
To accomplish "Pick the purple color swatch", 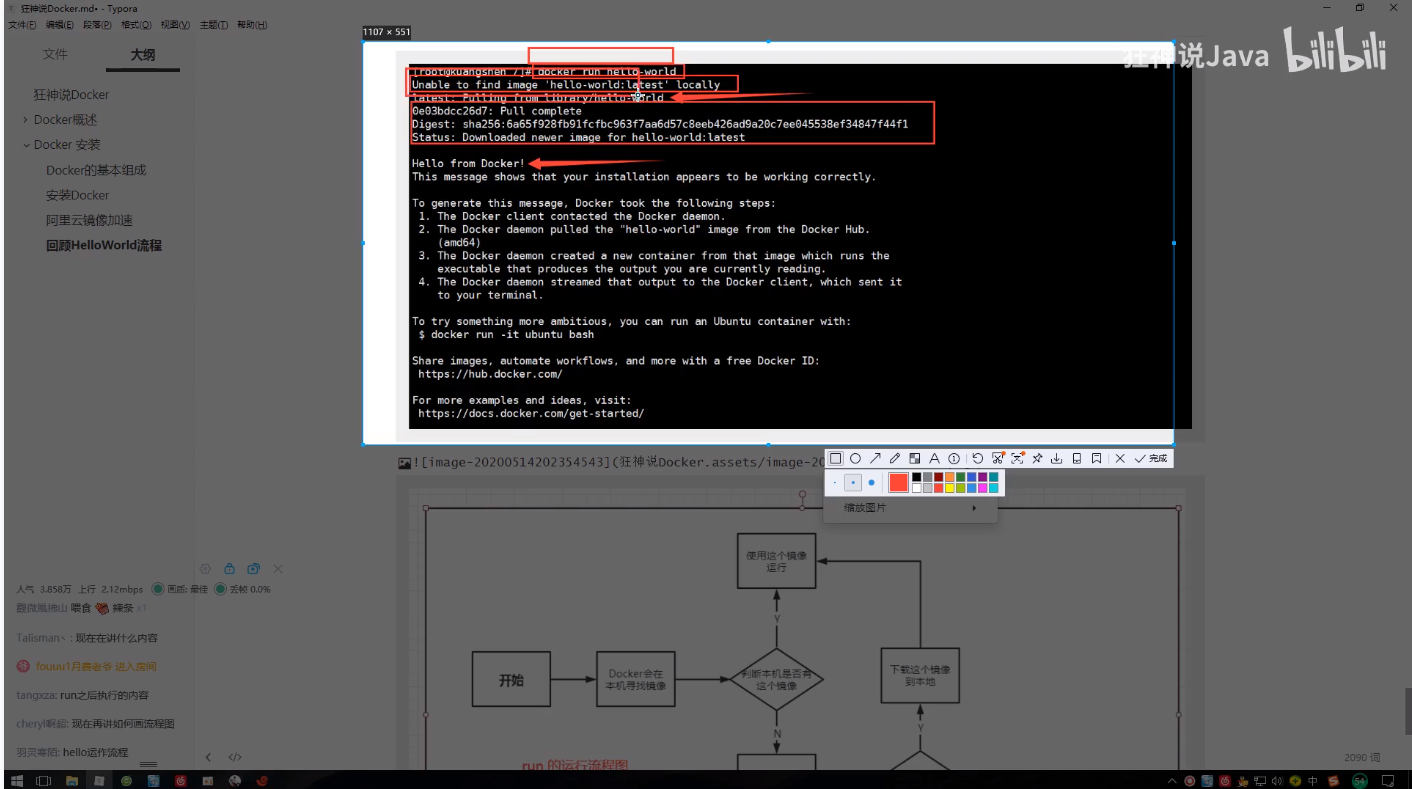I will click(x=982, y=477).
